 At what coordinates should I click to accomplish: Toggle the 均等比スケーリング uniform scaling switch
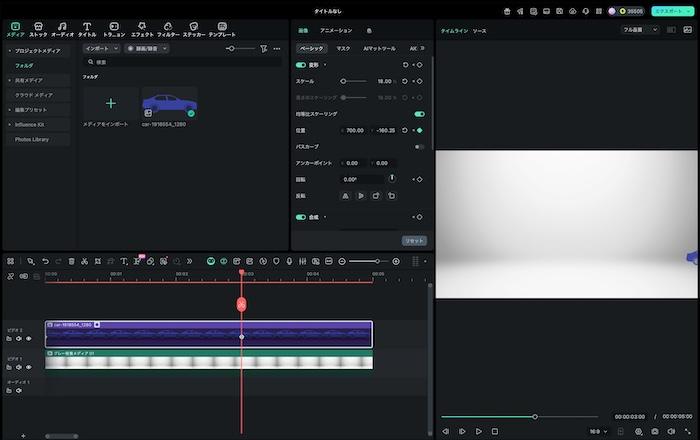pyautogui.click(x=419, y=114)
